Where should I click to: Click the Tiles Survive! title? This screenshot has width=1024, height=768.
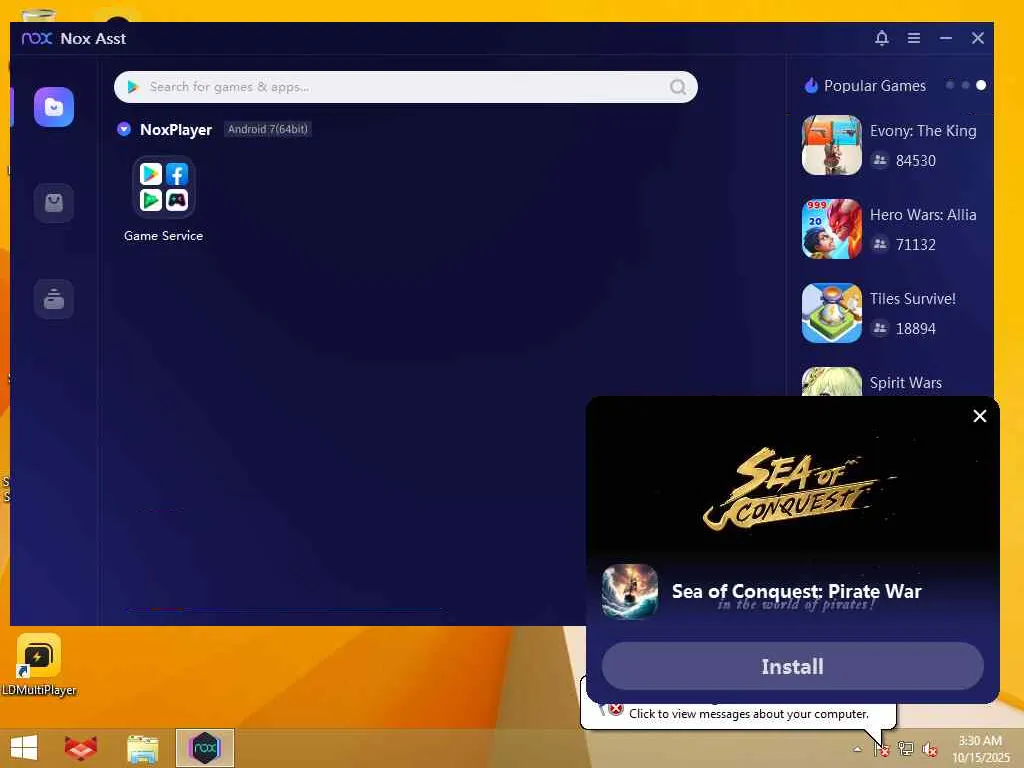coord(912,299)
